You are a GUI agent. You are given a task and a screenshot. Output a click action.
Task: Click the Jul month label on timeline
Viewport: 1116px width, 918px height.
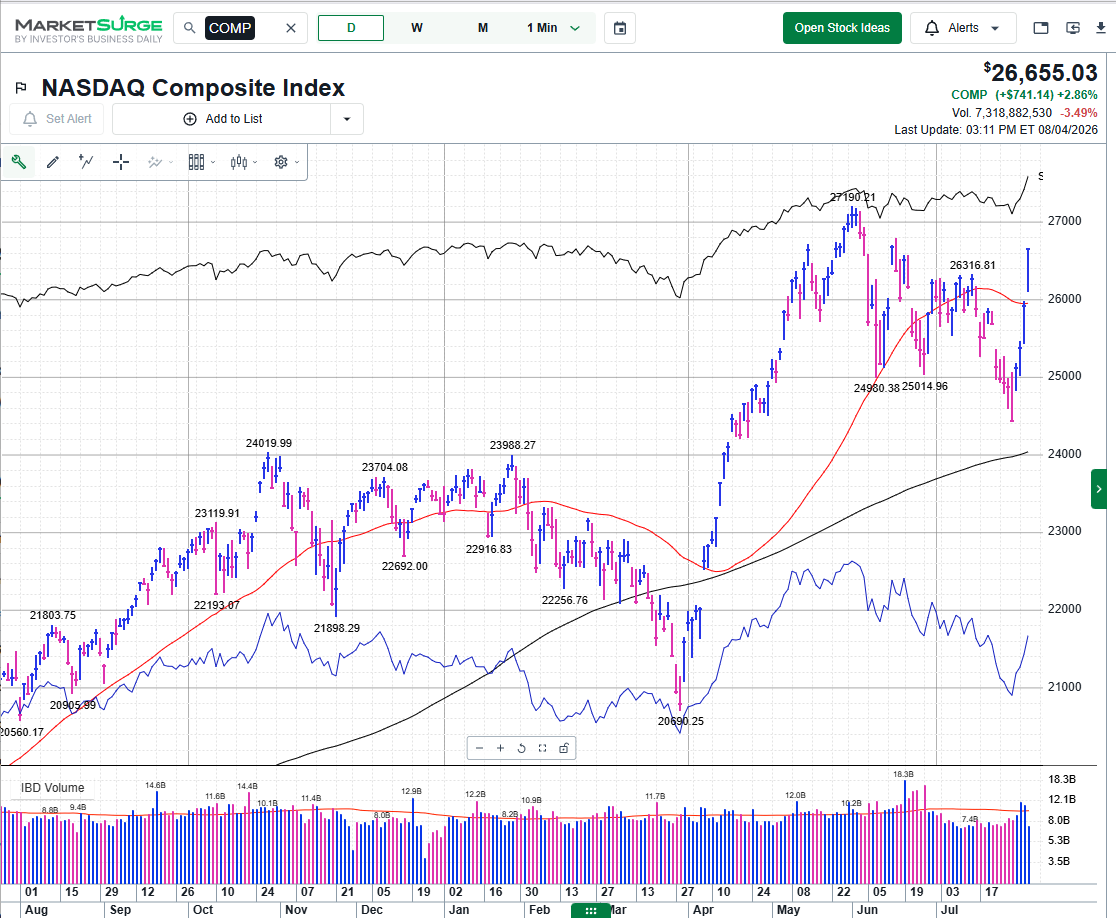tap(949, 909)
